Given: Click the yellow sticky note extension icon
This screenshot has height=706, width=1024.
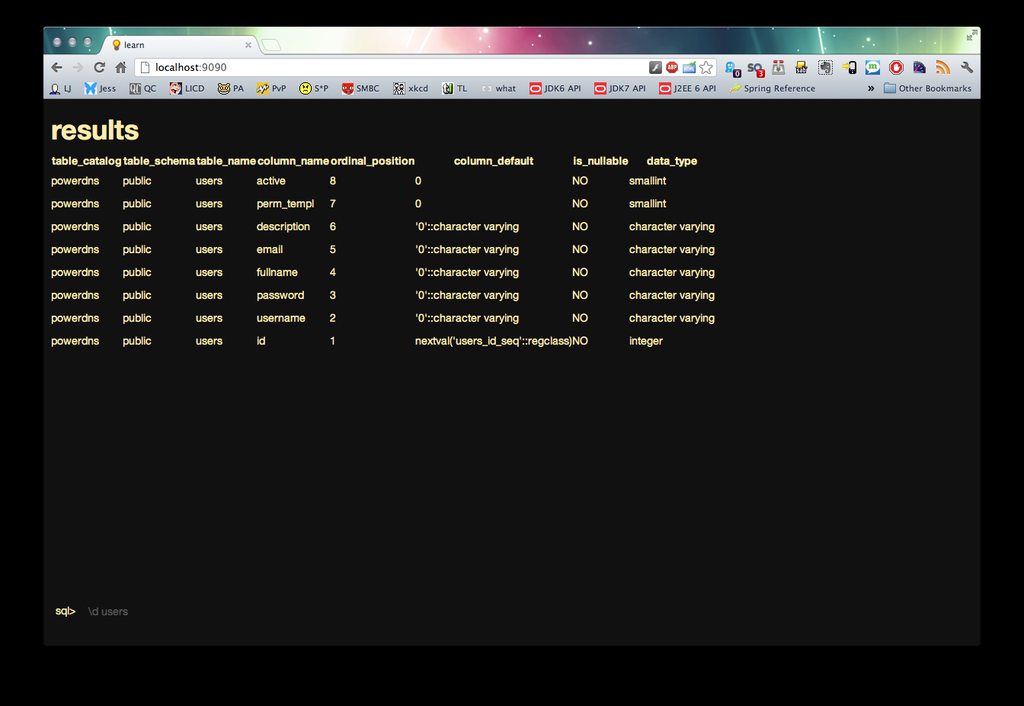Looking at the screenshot, I should click(801, 67).
